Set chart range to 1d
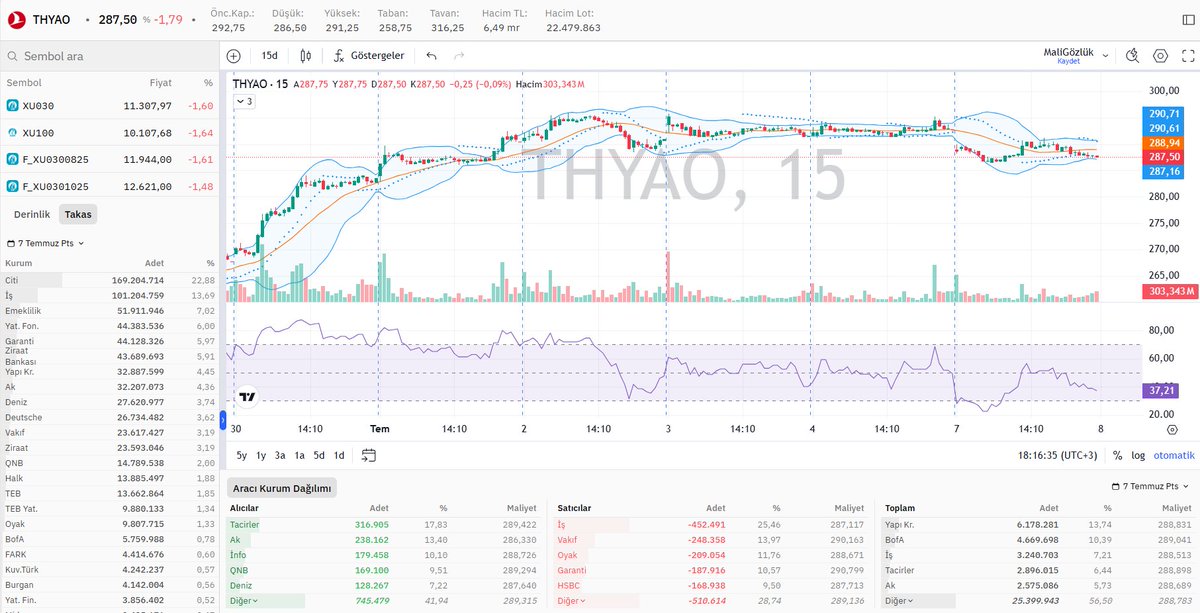Image resolution: width=1200 pixels, height=613 pixels. point(339,455)
